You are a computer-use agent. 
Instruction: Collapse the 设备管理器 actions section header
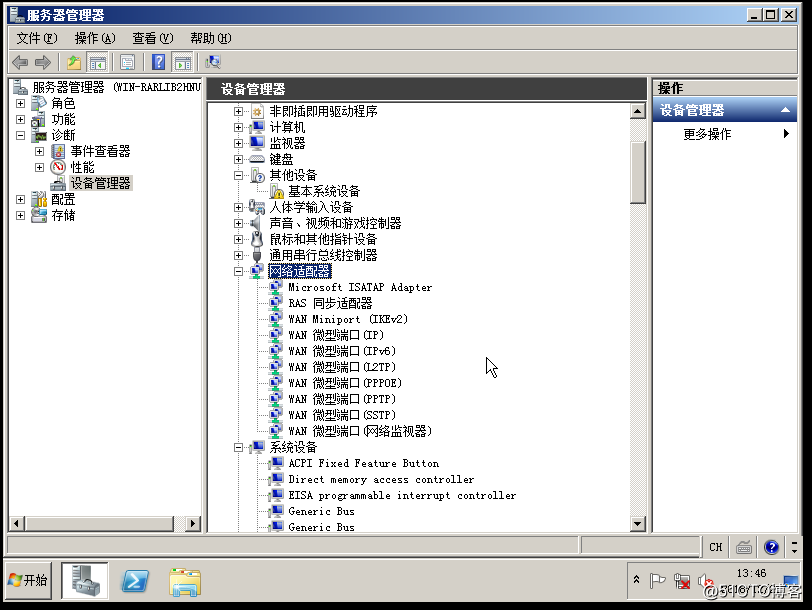click(x=785, y=110)
